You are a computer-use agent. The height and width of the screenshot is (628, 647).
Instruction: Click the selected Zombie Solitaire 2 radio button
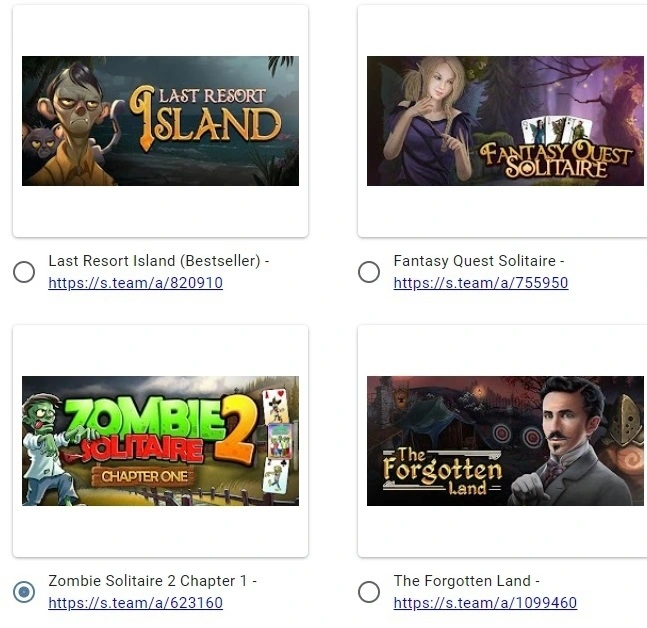24,592
